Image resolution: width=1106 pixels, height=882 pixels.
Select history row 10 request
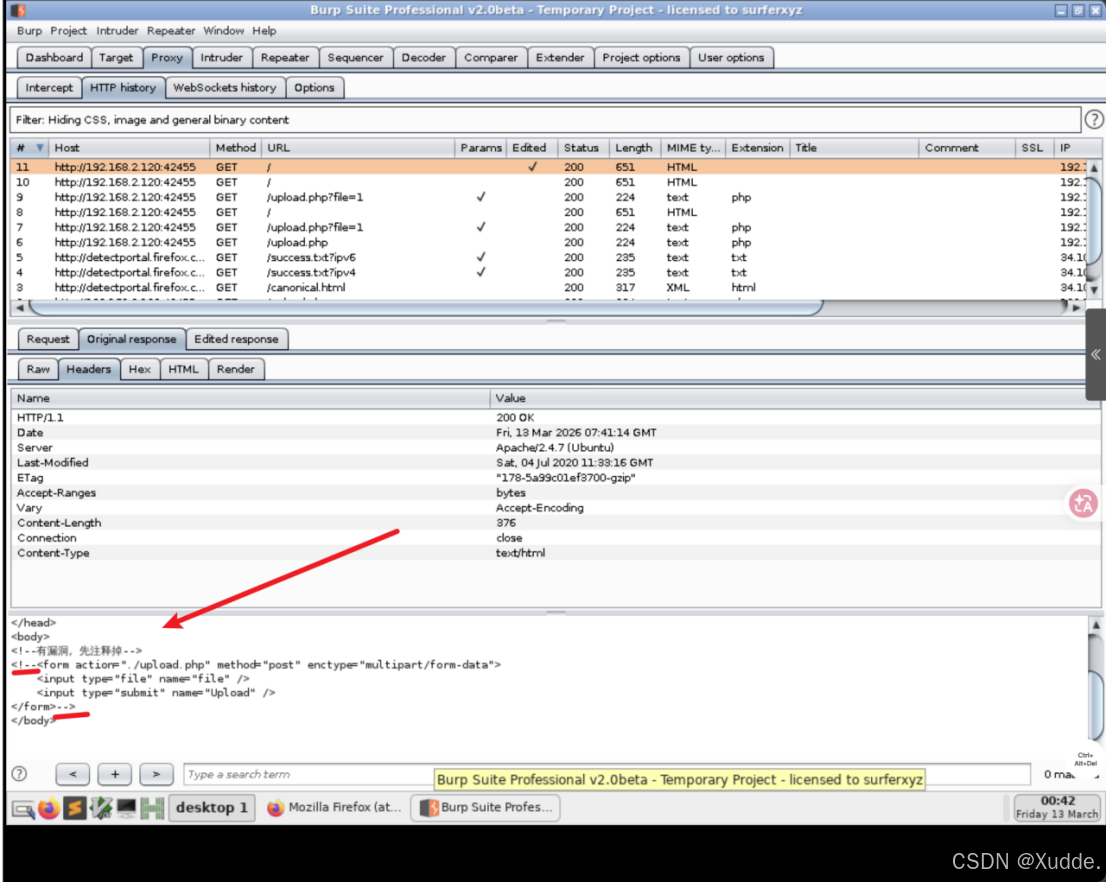pos(548,182)
